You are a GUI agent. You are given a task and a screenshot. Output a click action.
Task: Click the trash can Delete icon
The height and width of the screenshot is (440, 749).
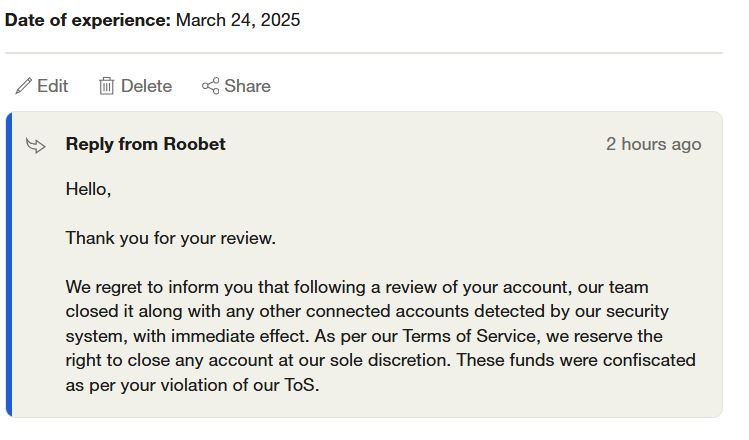pyautogui.click(x=106, y=86)
